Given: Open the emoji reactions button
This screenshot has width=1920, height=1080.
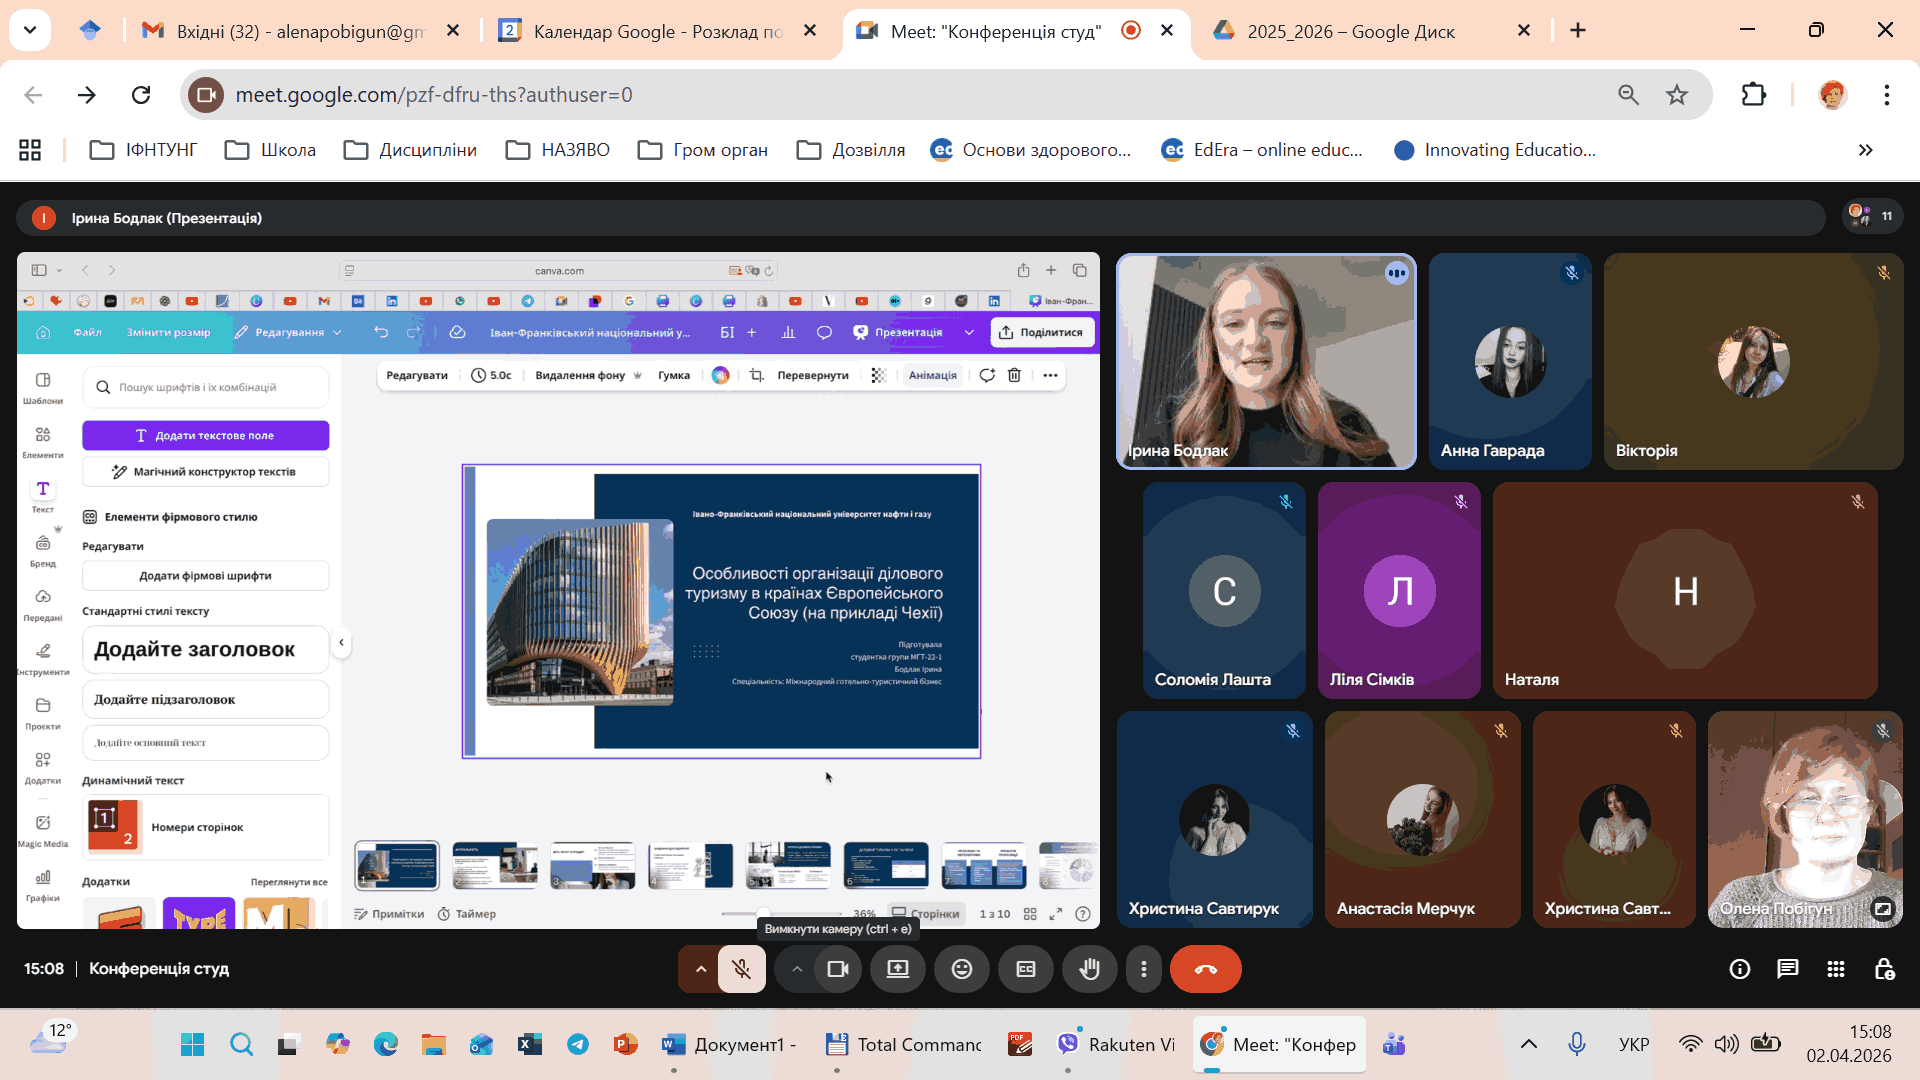Looking at the screenshot, I should coord(962,969).
